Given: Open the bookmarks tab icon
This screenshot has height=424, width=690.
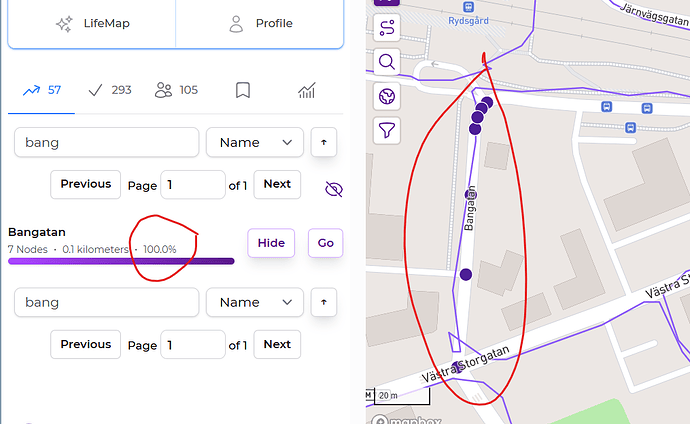Looking at the screenshot, I should [243, 90].
